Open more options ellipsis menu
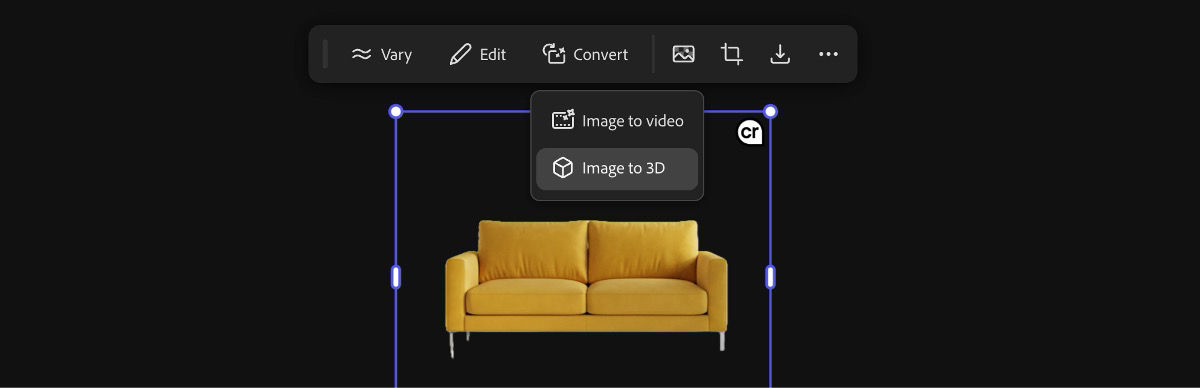 [x=828, y=54]
